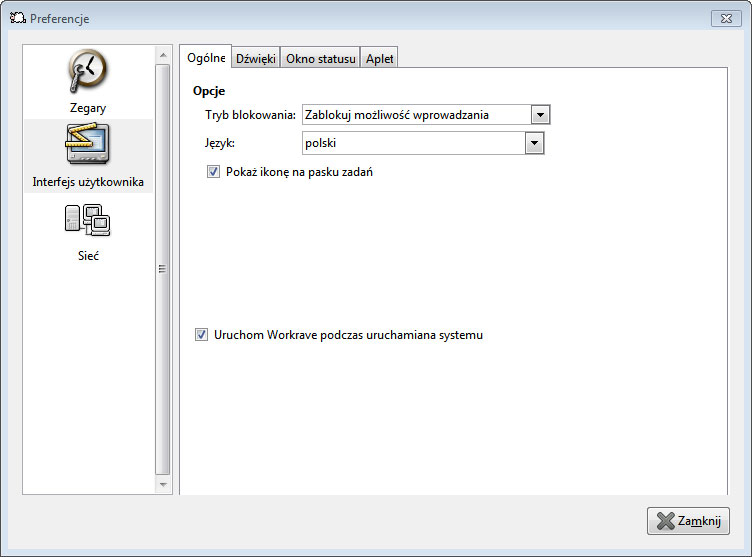This screenshot has height=557, width=752.
Task: Toggle the Pokaż ikonę na pasku zadań checkbox
Action: 213,172
